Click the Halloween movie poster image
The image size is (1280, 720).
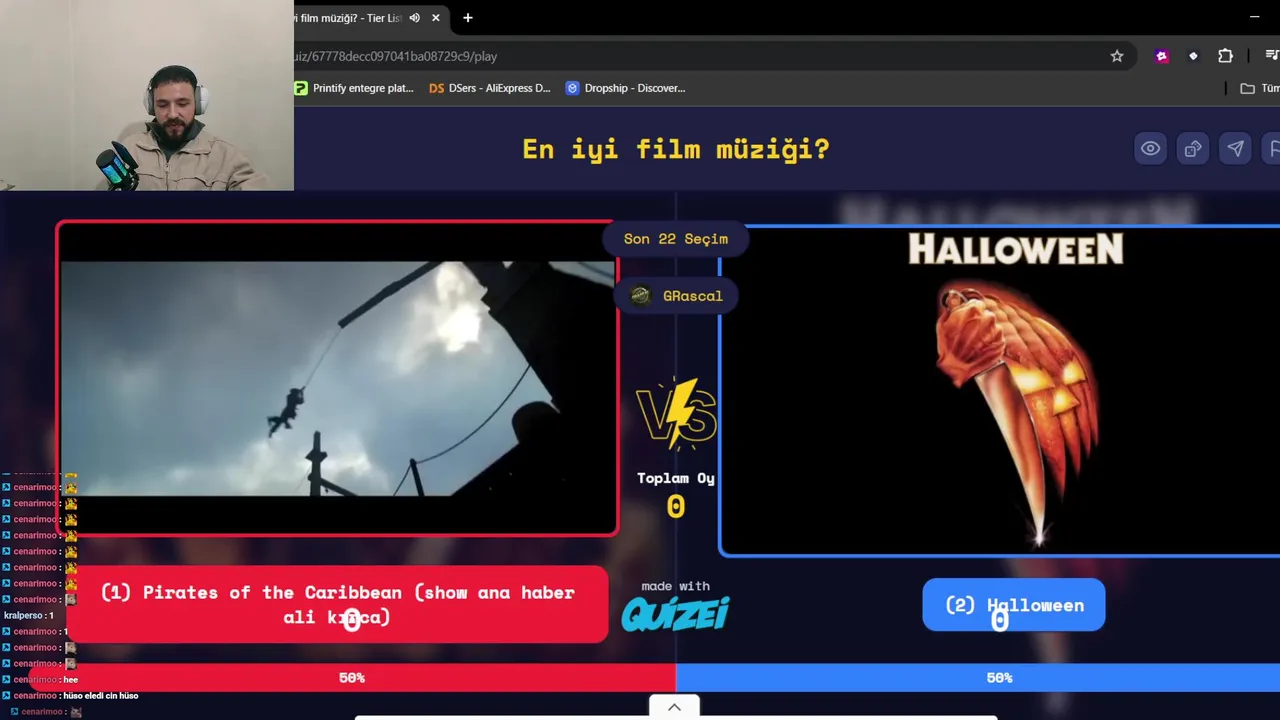coord(1000,390)
